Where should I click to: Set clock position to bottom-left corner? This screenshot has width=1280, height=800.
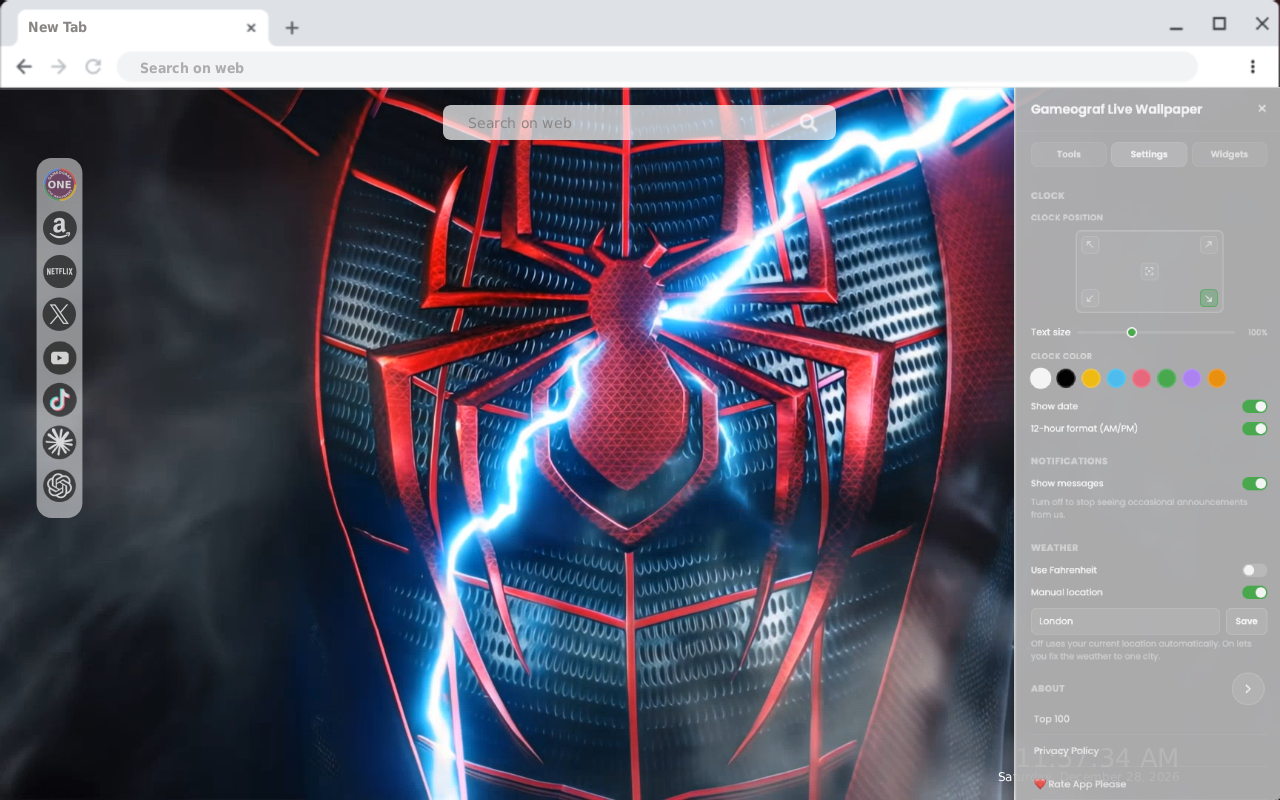click(1090, 298)
